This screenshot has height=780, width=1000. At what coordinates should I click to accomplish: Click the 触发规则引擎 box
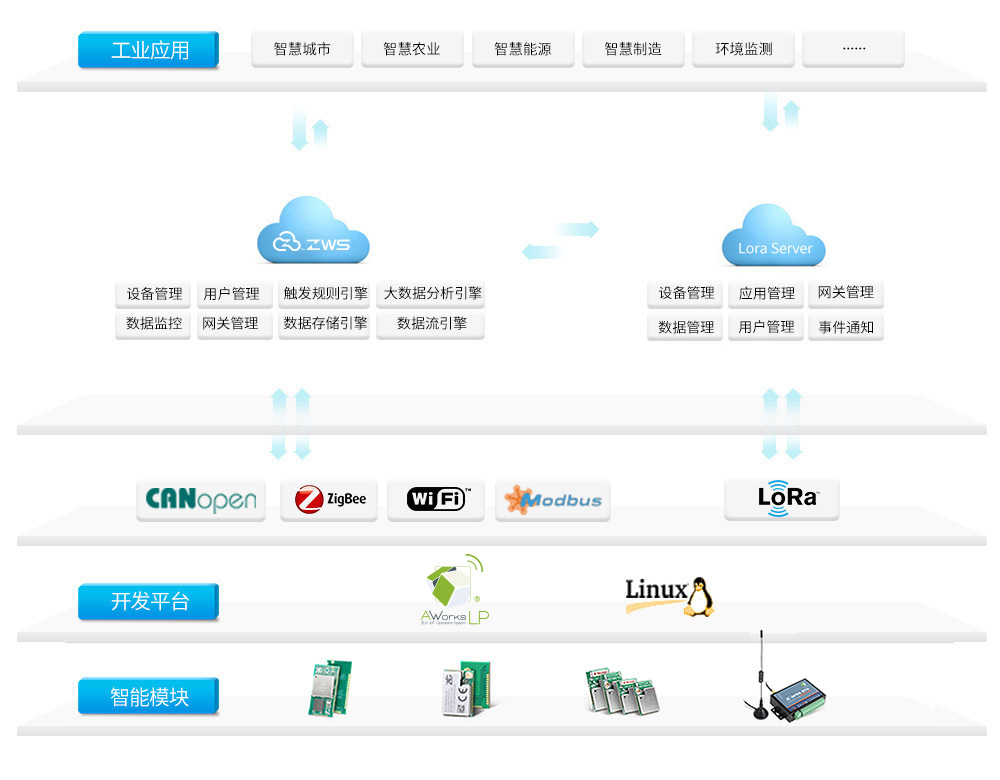click(325, 294)
